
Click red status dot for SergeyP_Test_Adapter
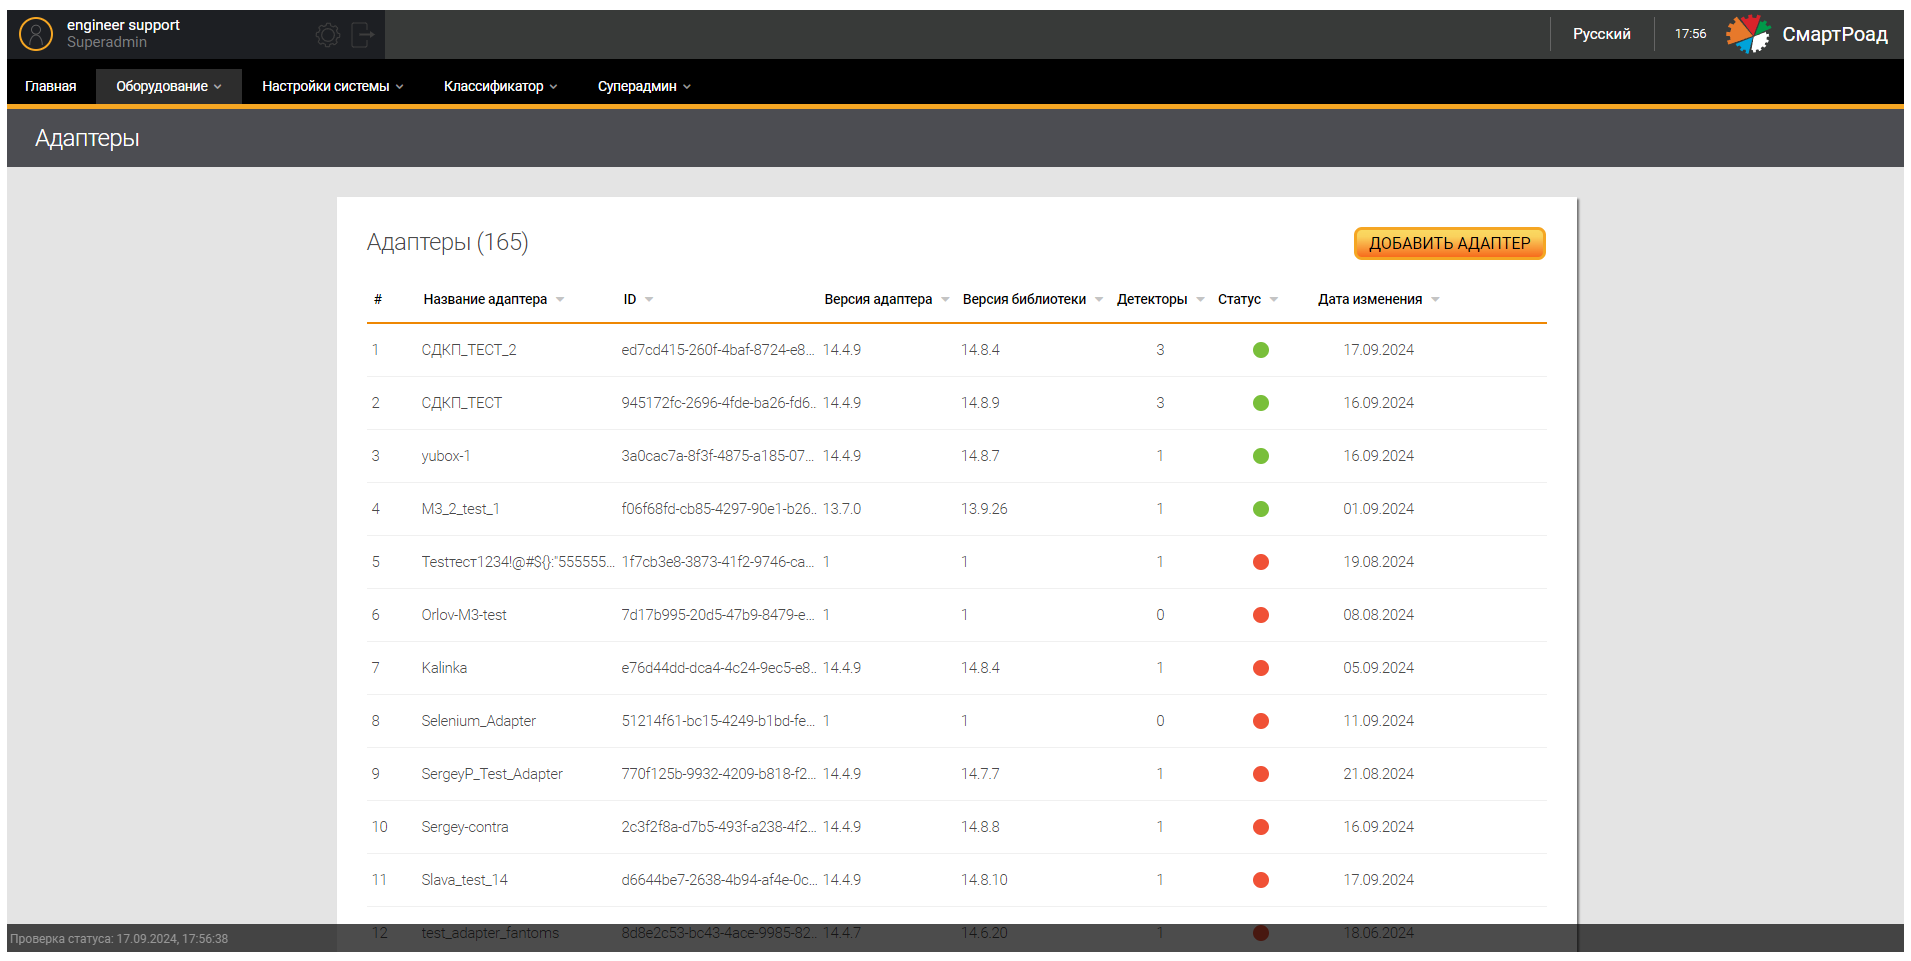(x=1261, y=774)
